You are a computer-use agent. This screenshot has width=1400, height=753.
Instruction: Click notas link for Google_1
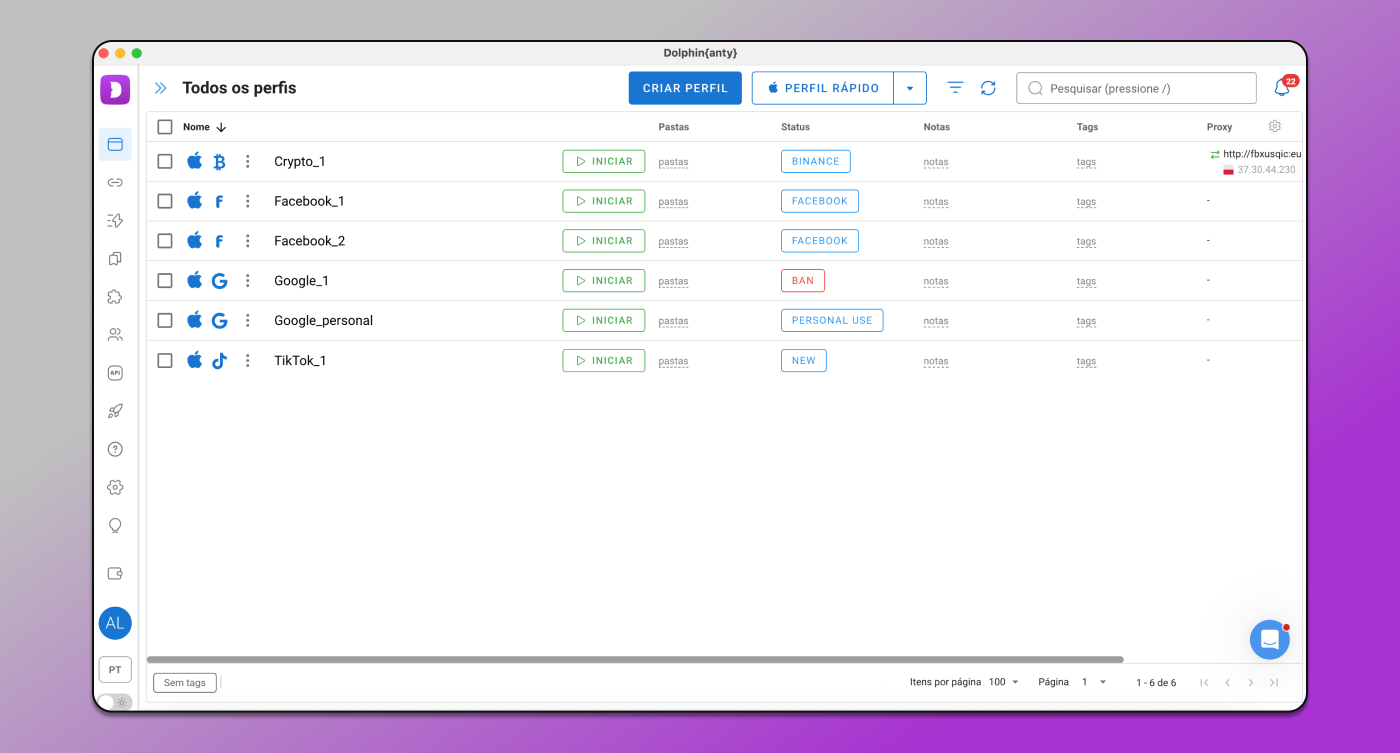pyautogui.click(x=936, y=282)
